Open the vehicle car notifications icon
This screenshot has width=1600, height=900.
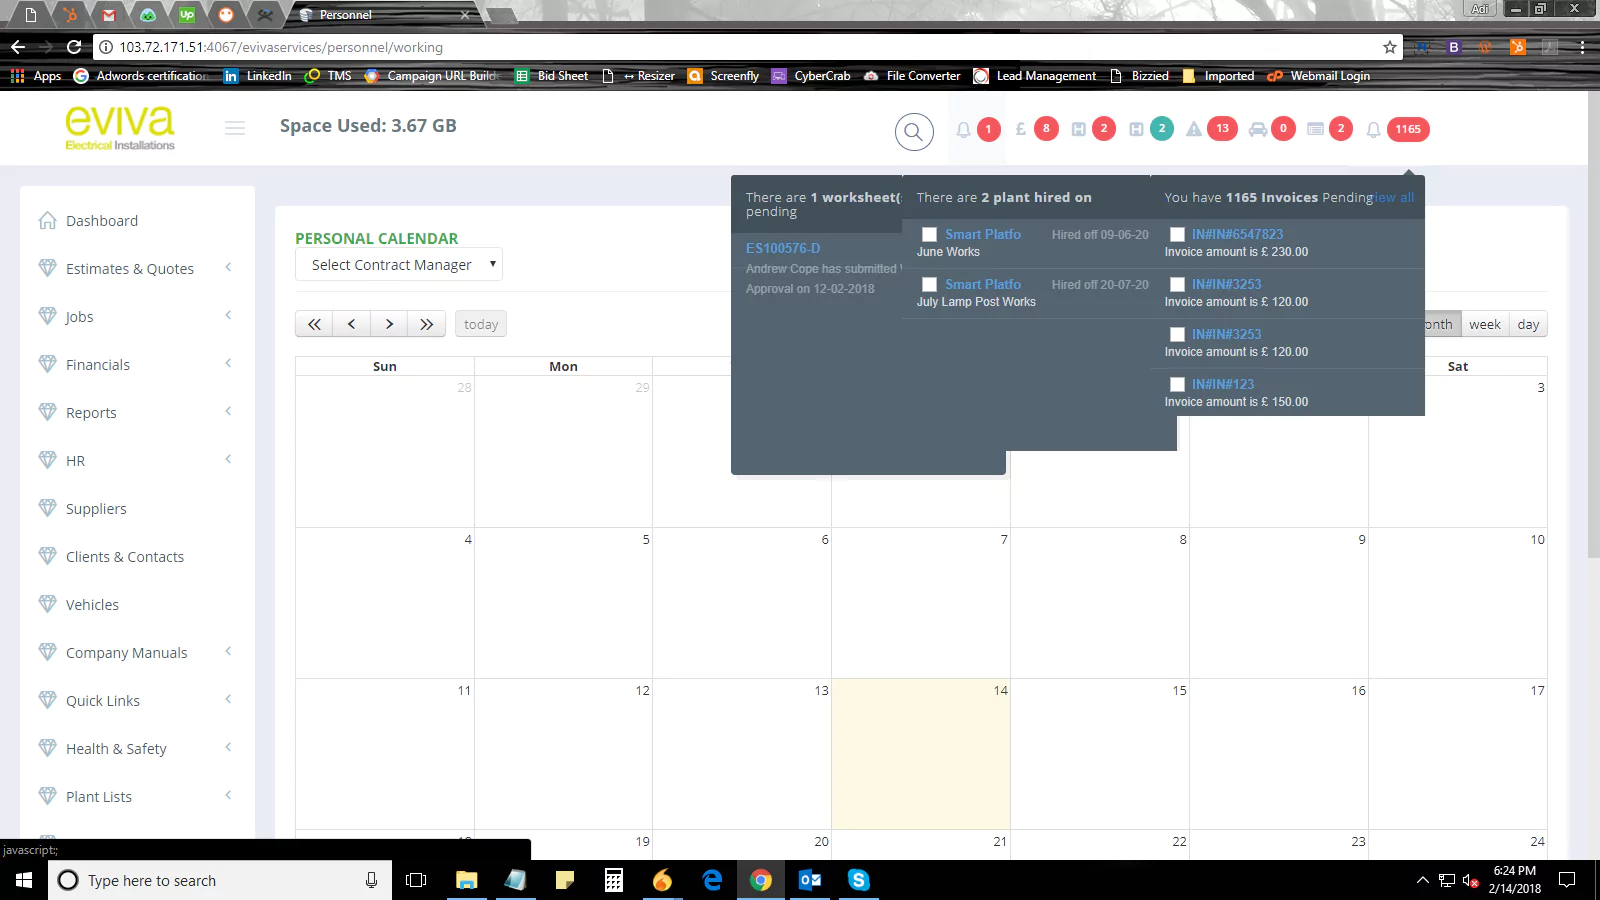(1258, 129)
